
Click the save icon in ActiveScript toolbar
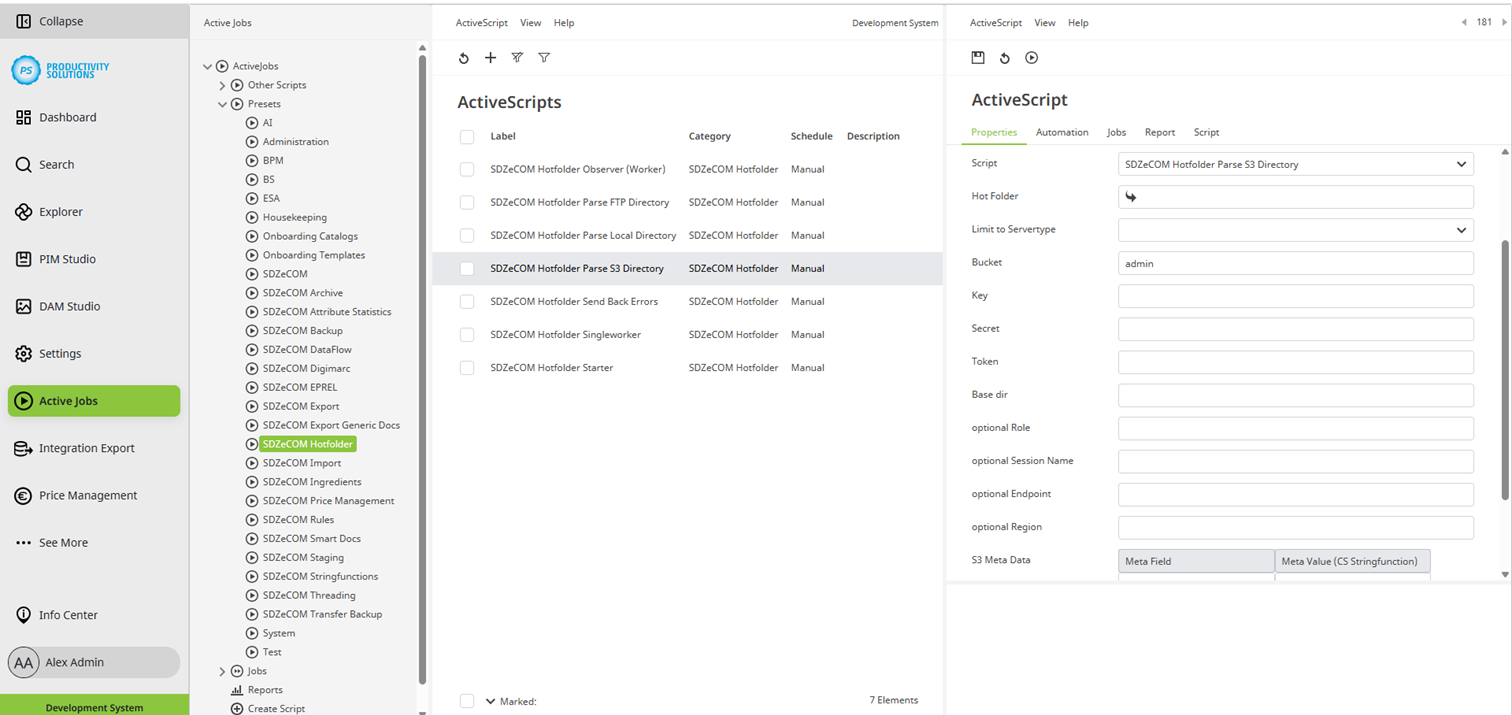coord(978,58)
